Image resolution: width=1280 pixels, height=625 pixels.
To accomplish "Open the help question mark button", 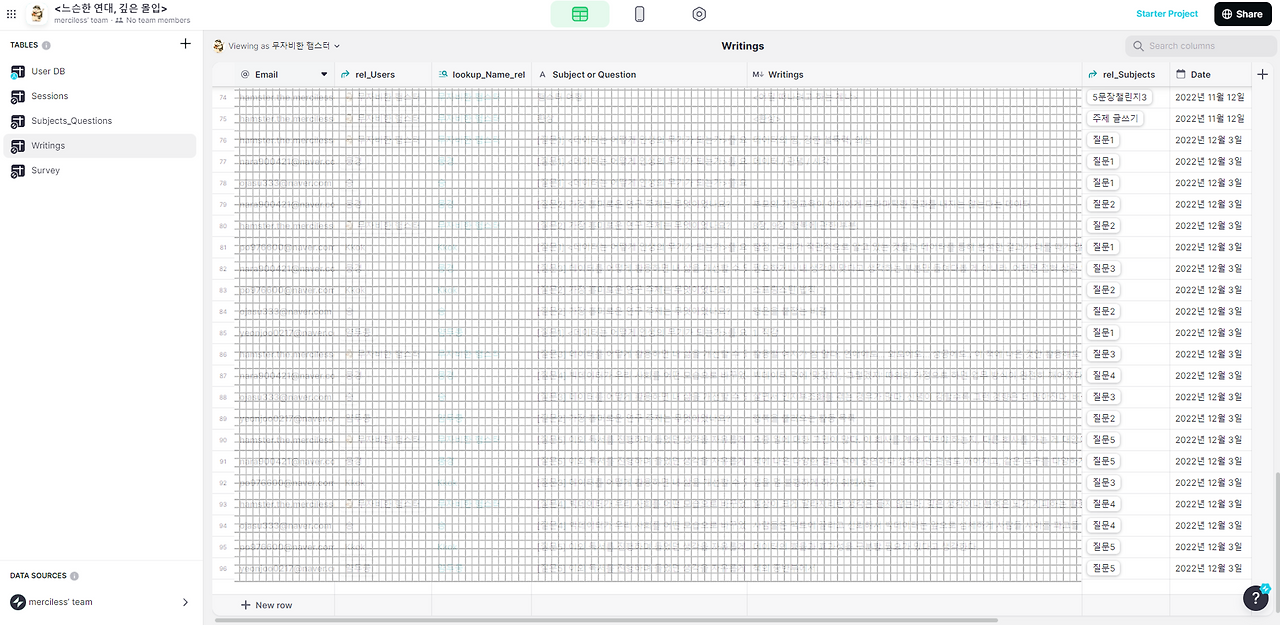I will (x=1256, y=597).
